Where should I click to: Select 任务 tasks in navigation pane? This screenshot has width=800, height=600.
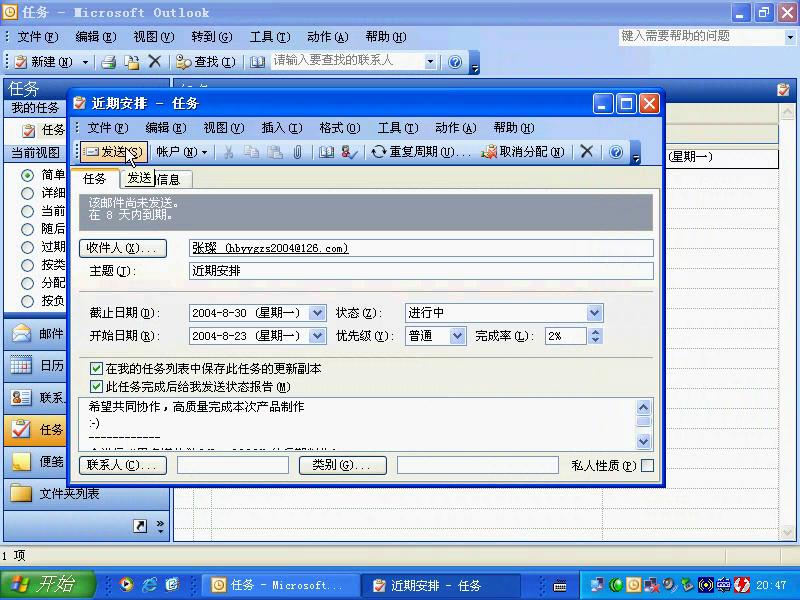tap(36, 430)
